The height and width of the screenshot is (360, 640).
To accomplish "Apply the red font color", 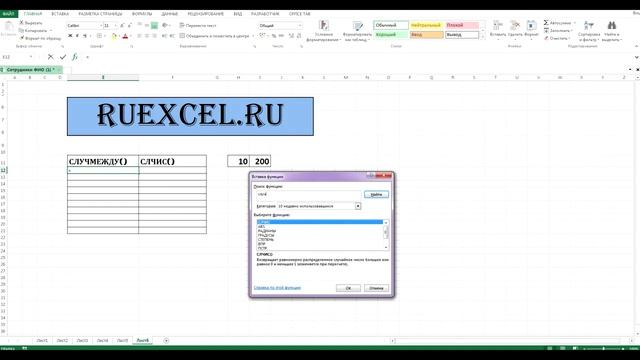I will (x=125, y=36).
